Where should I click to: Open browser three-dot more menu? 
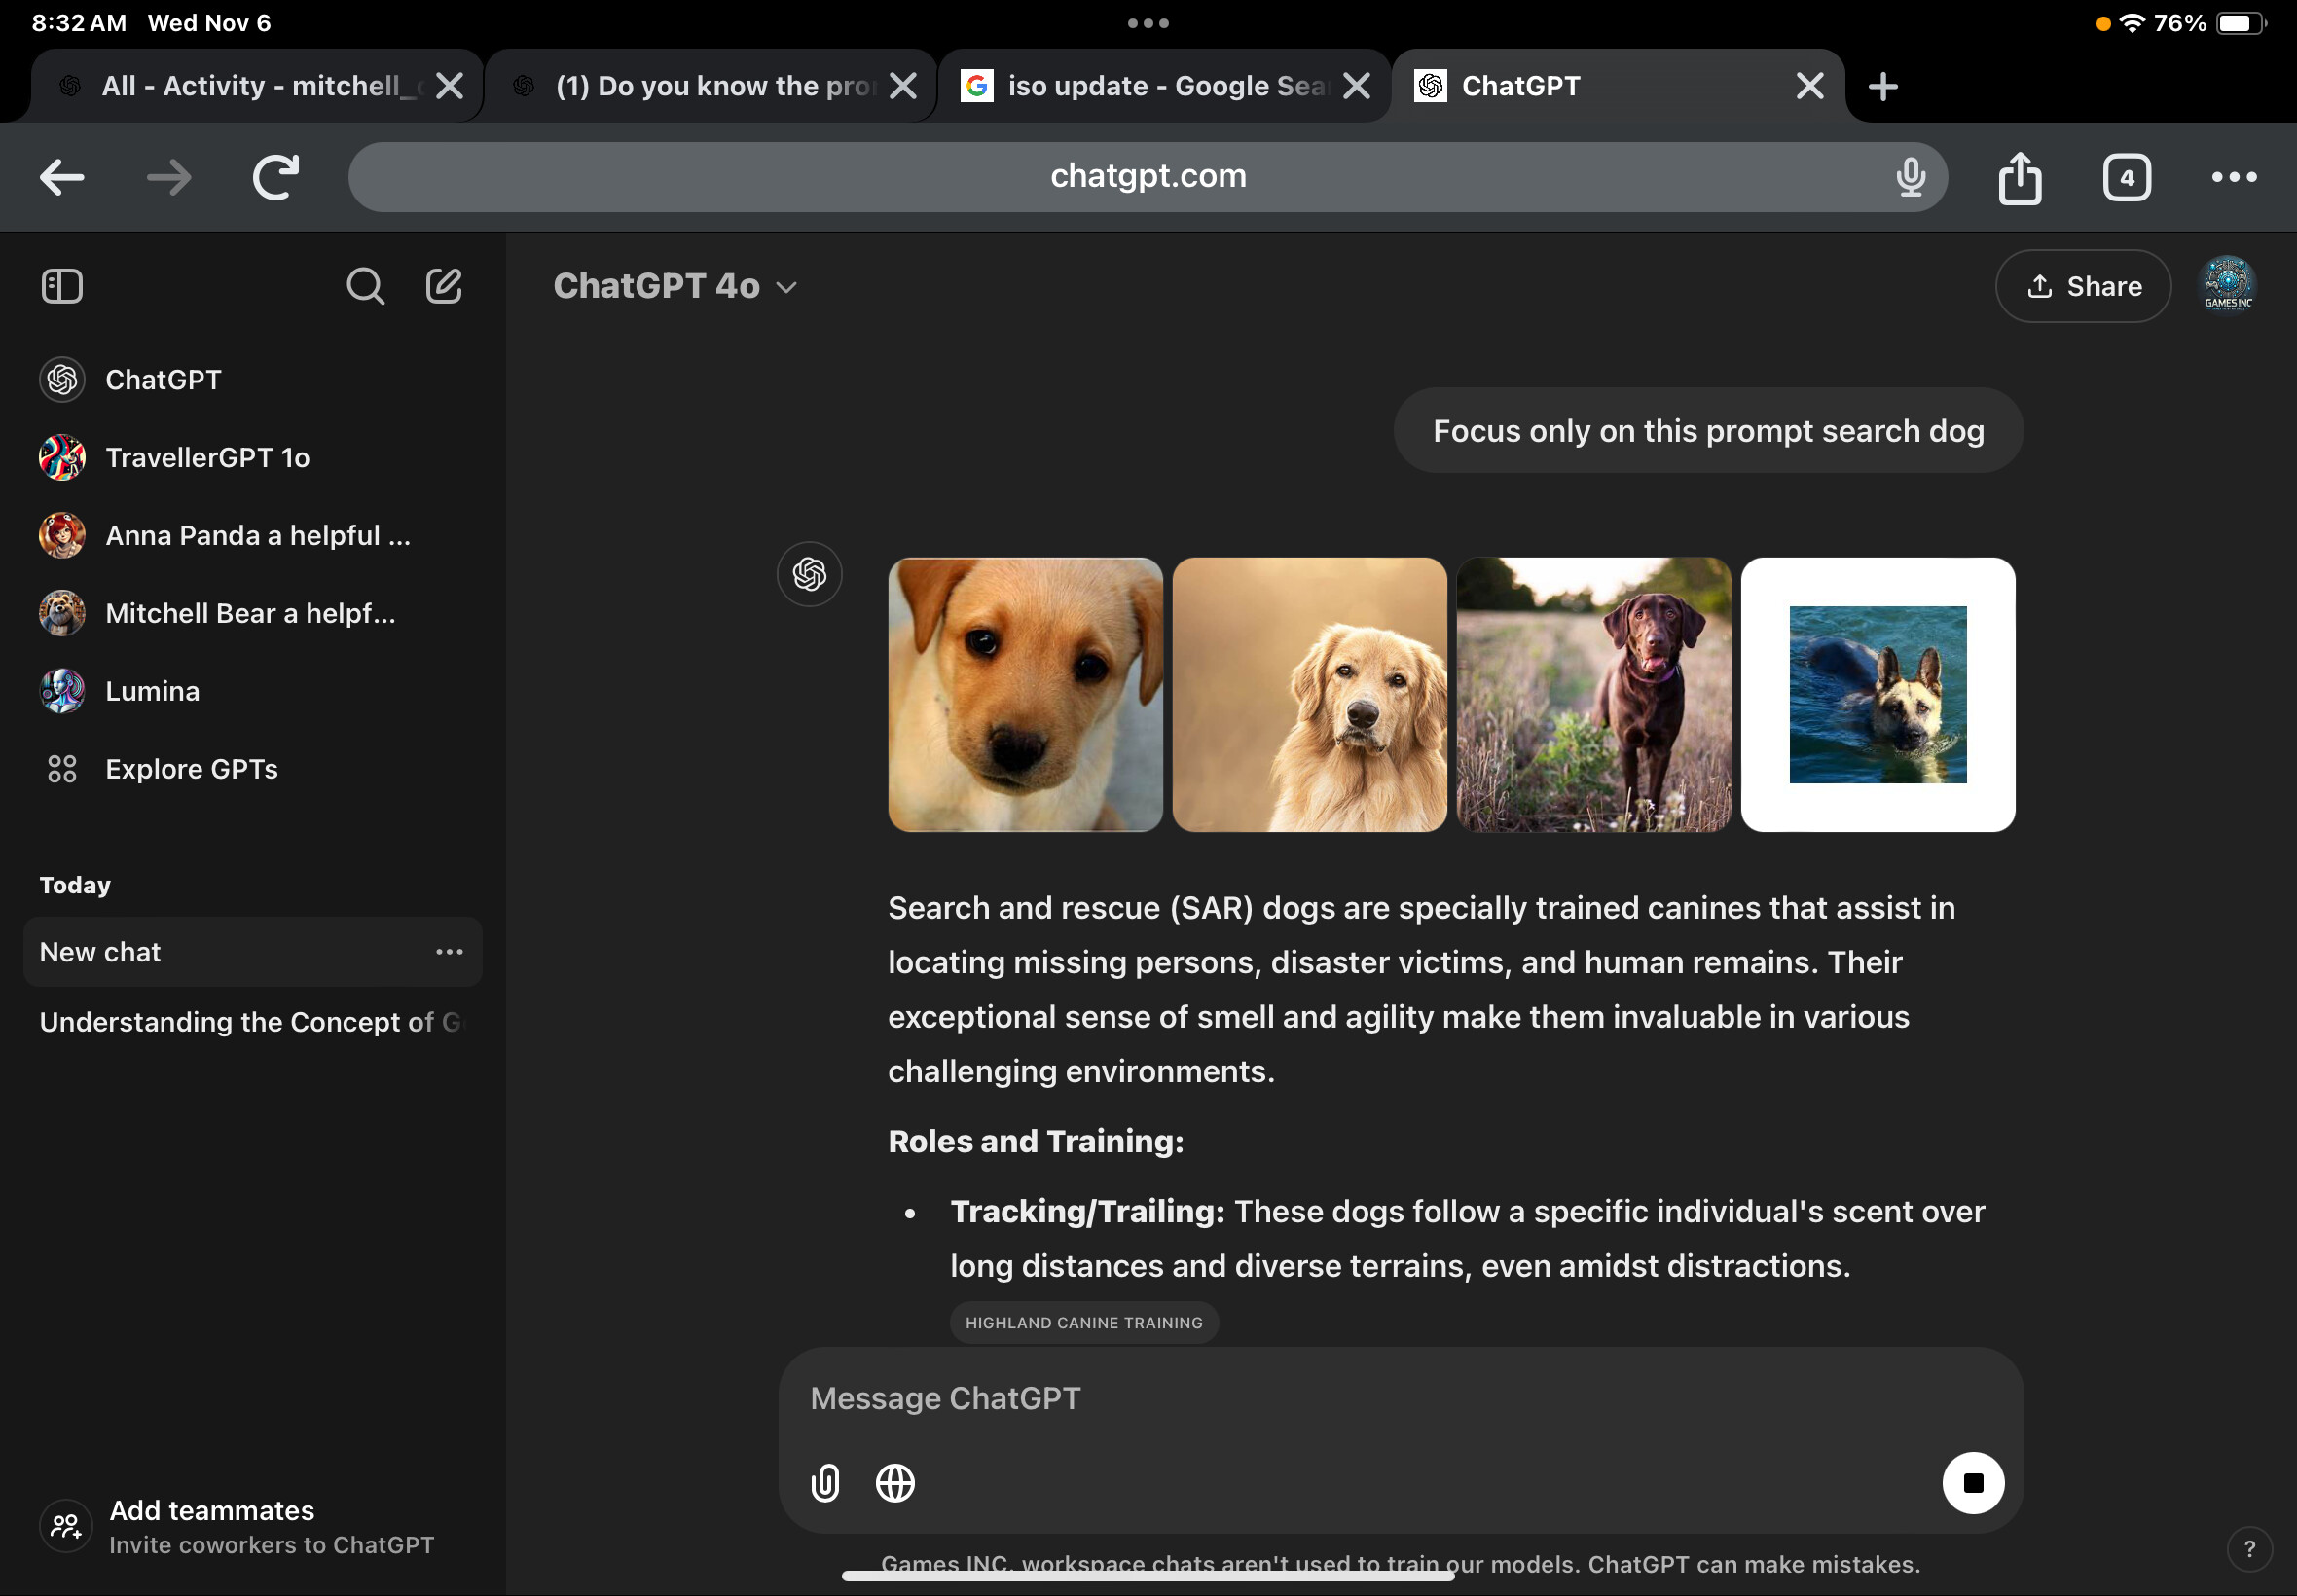[2233, 178]
